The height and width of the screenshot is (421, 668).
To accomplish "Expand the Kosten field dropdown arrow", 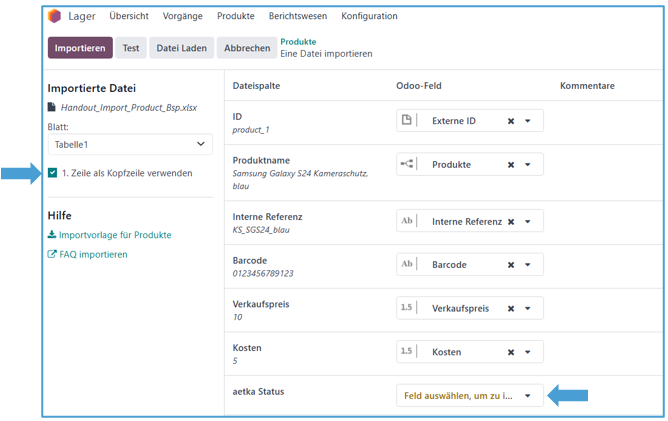I will pos(528,352).
